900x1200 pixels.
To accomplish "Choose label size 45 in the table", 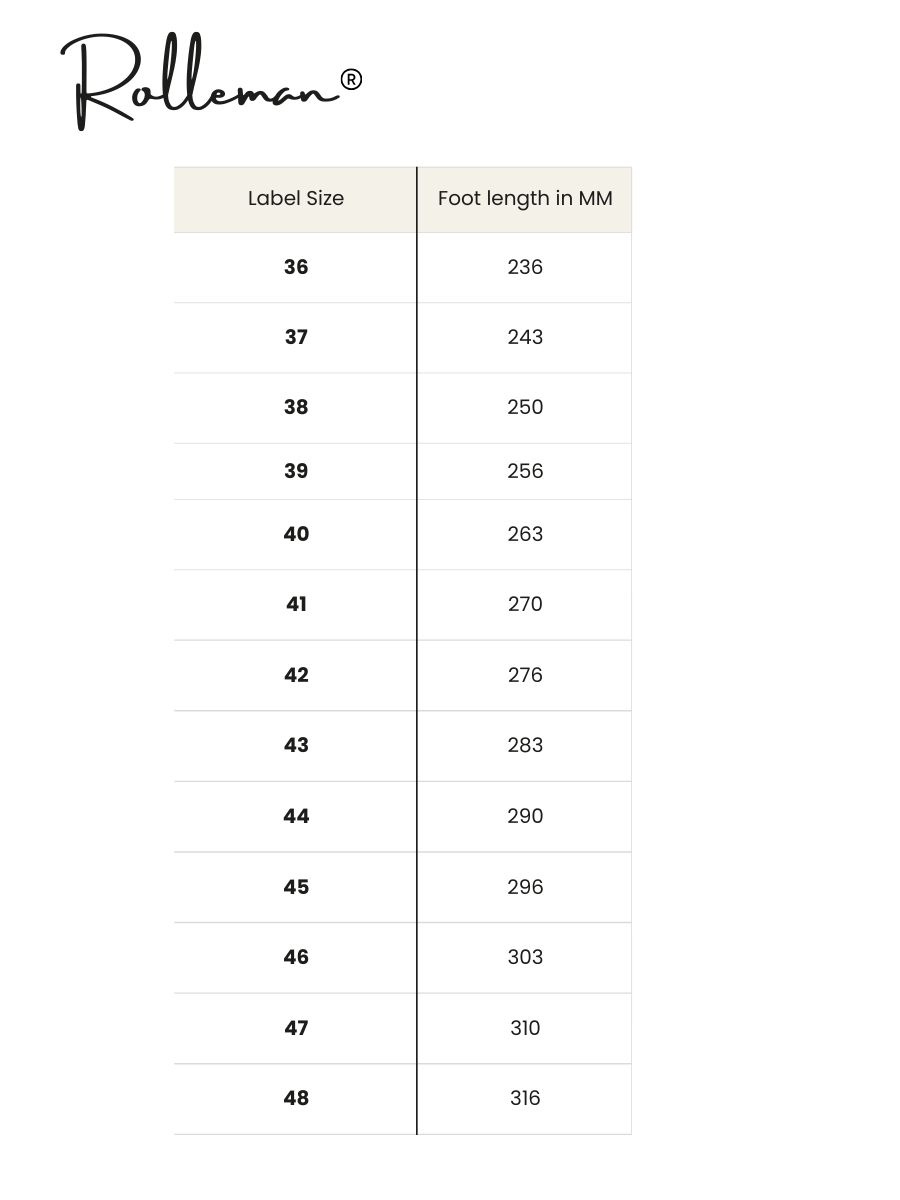I will 296,887.
